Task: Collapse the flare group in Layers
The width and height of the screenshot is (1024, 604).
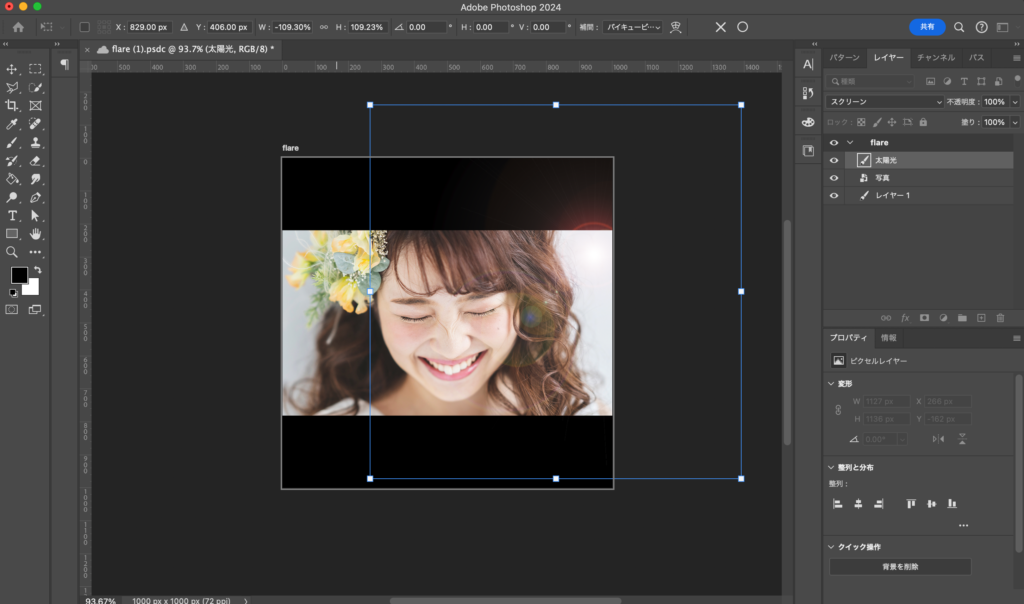Action: tap(850, 143)
